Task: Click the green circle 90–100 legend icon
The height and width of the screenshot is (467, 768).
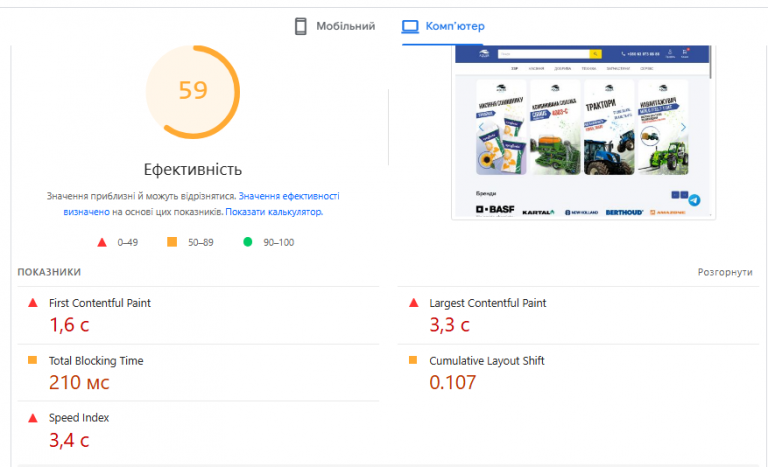Action: point(246,242)
